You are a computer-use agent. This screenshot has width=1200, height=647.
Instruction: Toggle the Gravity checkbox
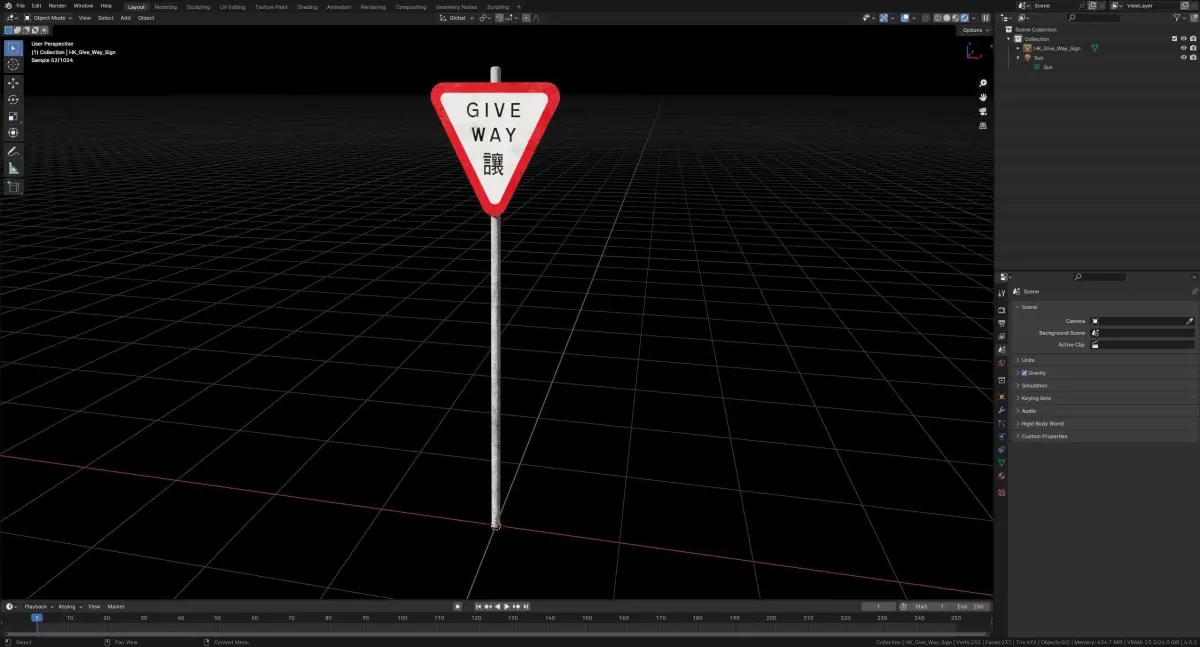click(x=1024, y=373)
